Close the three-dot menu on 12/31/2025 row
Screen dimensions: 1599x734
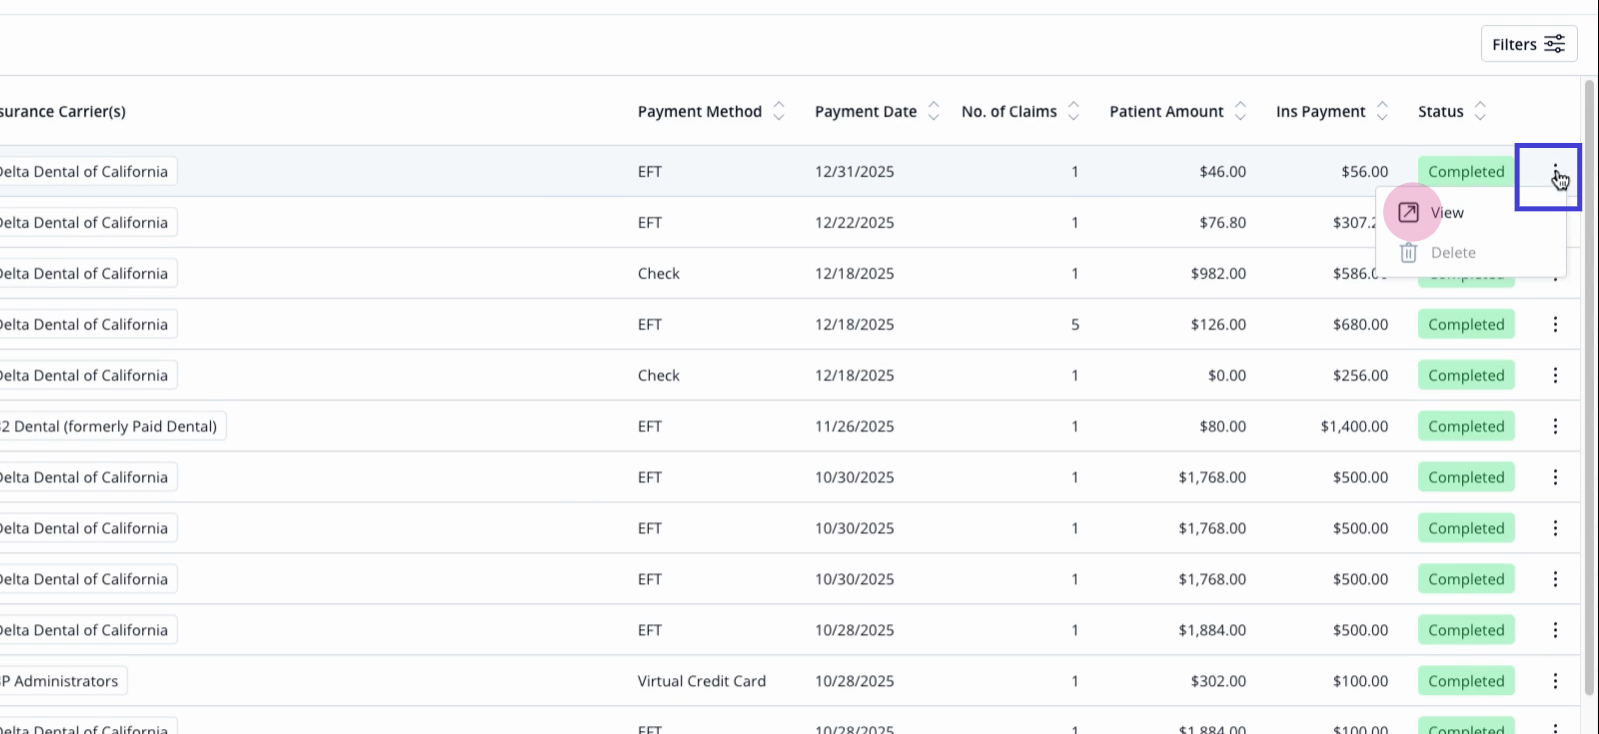pyautogui.click(x=1555, y=172)
